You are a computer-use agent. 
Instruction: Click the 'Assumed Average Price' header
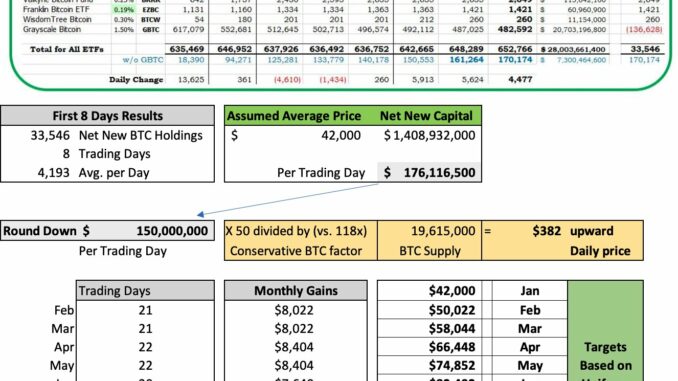pos(294,116)
